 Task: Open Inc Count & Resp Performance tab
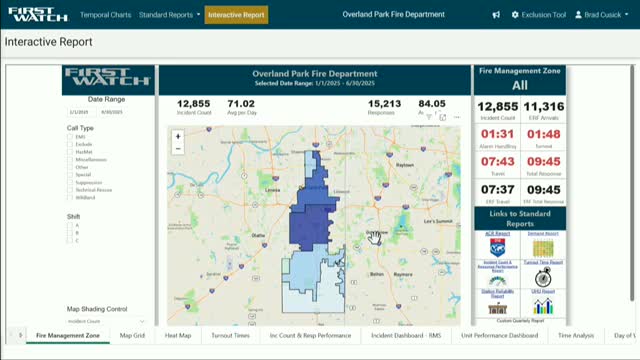pos(310,335)
